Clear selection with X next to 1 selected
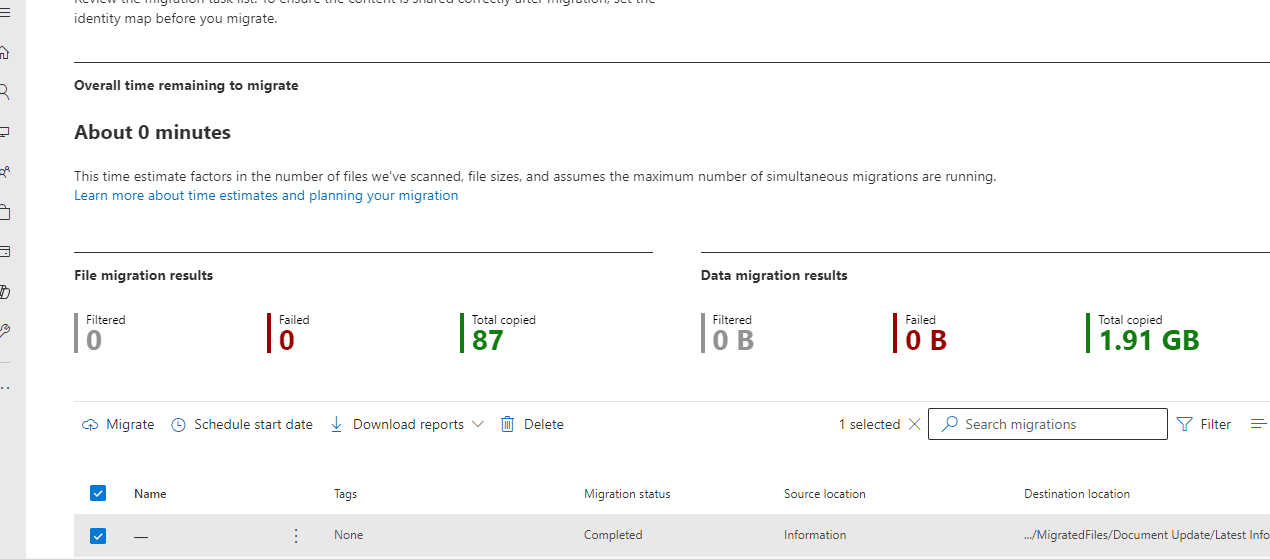Image resolution: width=1270 pixels, height=559 pixels. click(x=913, y=424)
